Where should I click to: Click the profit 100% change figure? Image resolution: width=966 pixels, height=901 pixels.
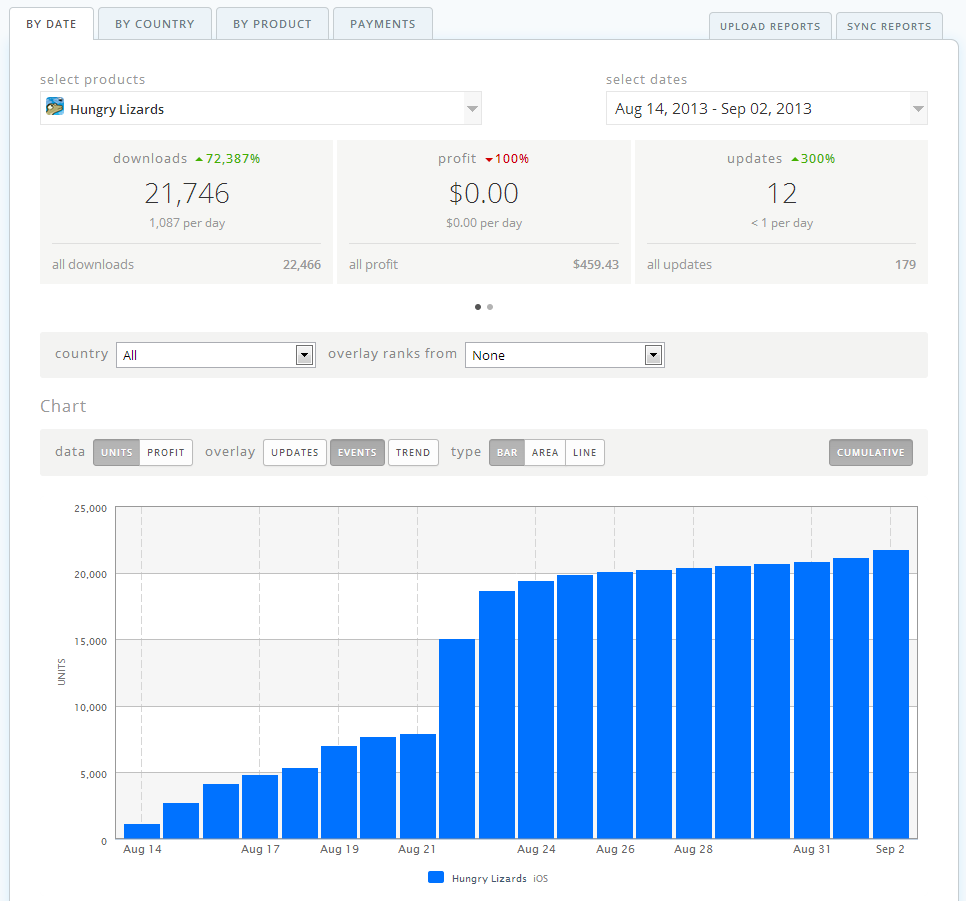click(x=512, y=159)
